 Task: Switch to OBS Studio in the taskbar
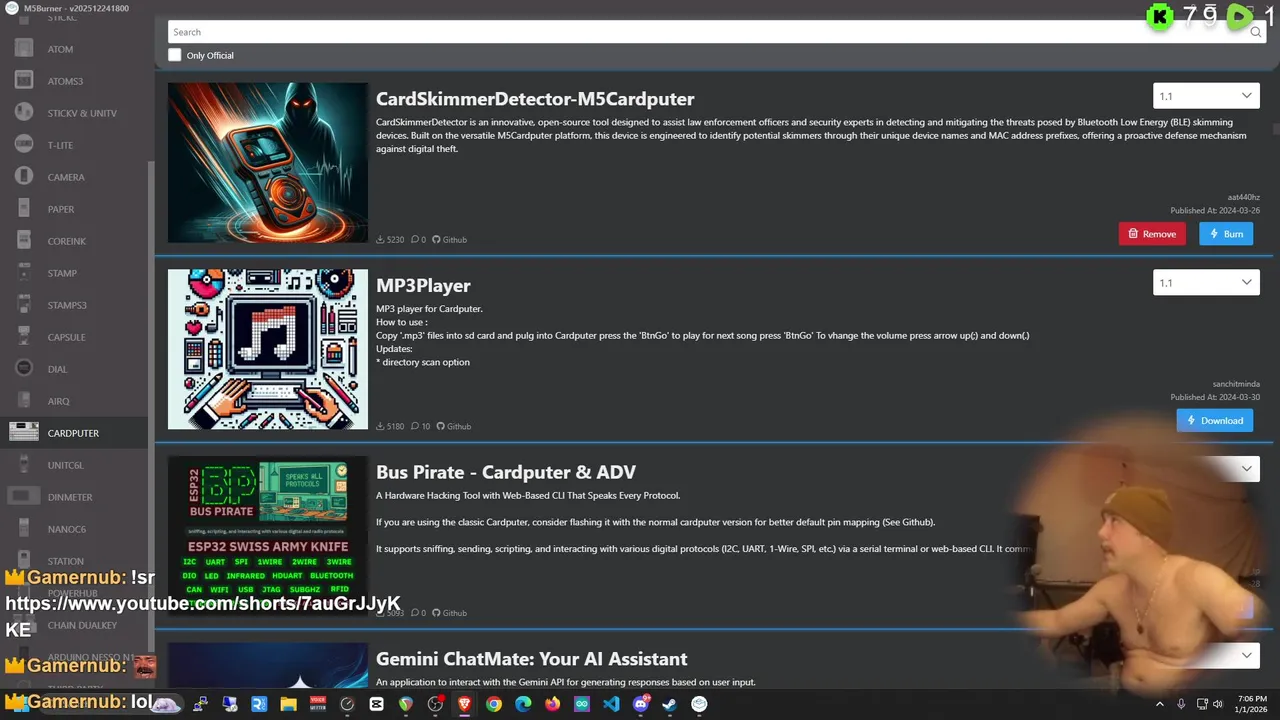tap(435, 704)
